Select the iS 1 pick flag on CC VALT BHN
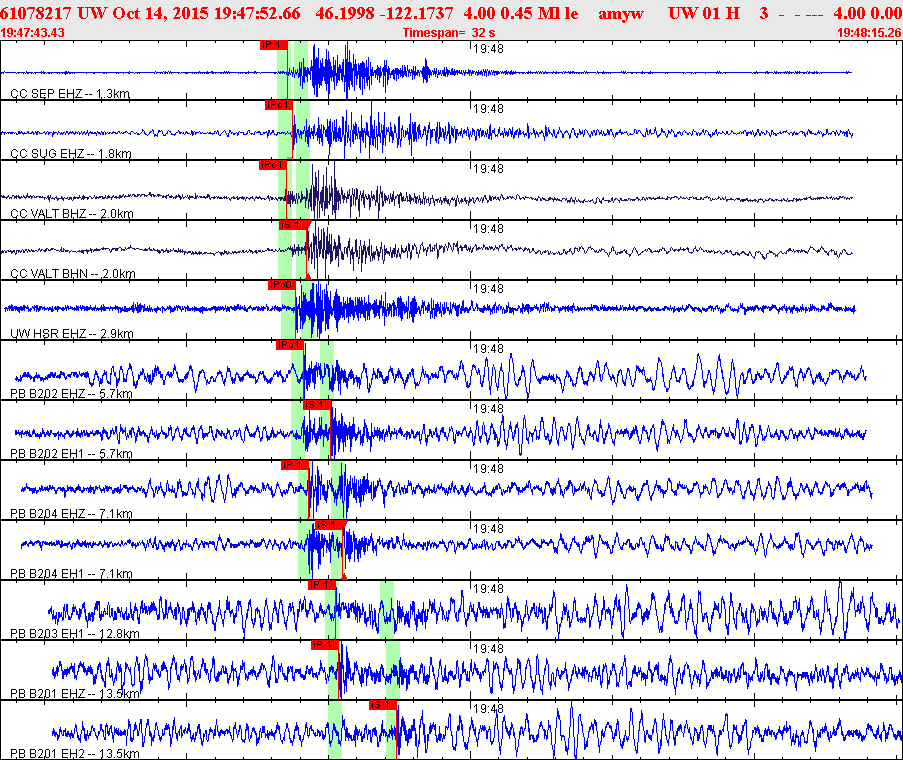This screenshot has height=760, width=903. coord(294,225)
